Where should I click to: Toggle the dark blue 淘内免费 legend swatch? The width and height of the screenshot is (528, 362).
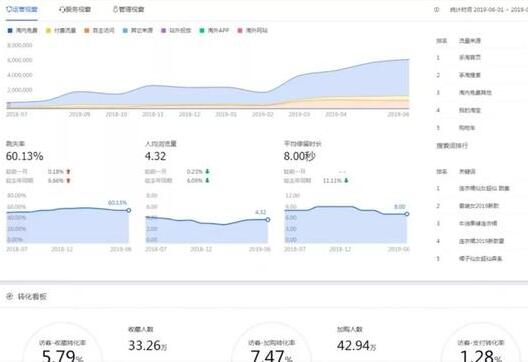[x=10, y=31]
